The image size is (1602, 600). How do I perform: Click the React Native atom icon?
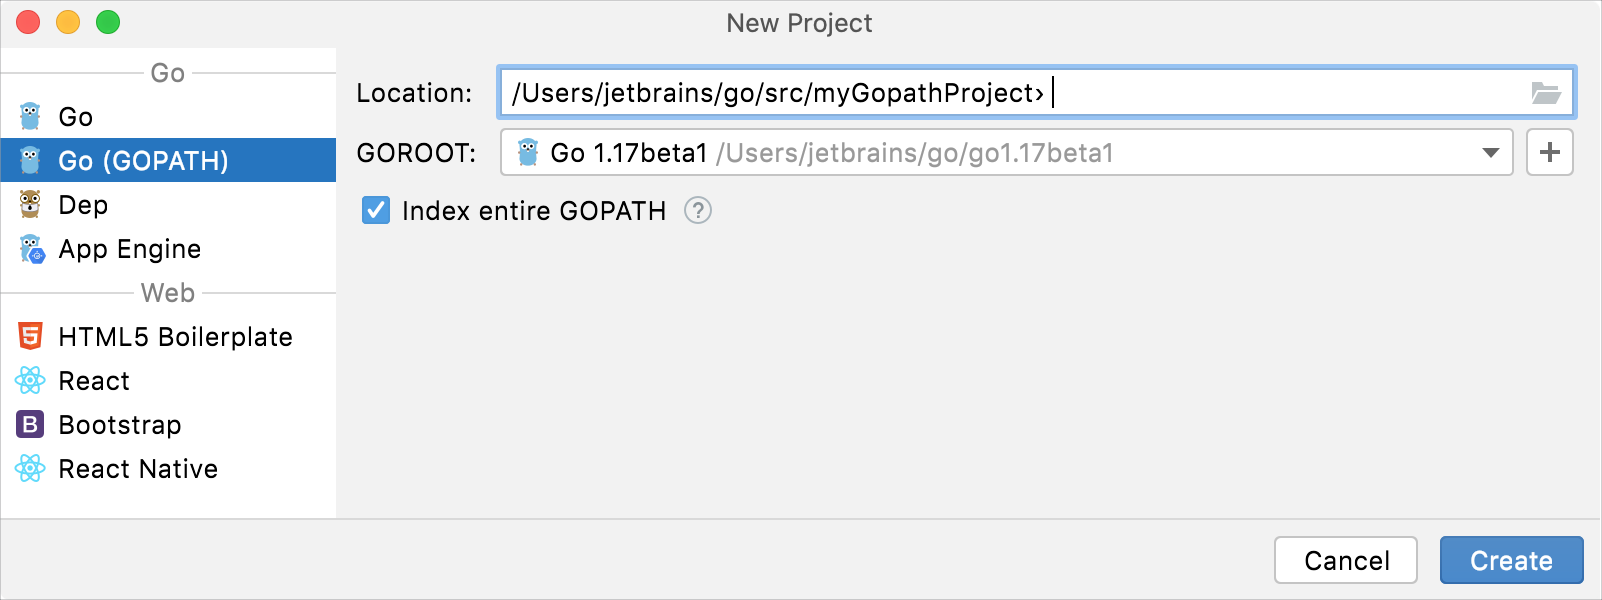pyautogui.click(x=30, y=469)
